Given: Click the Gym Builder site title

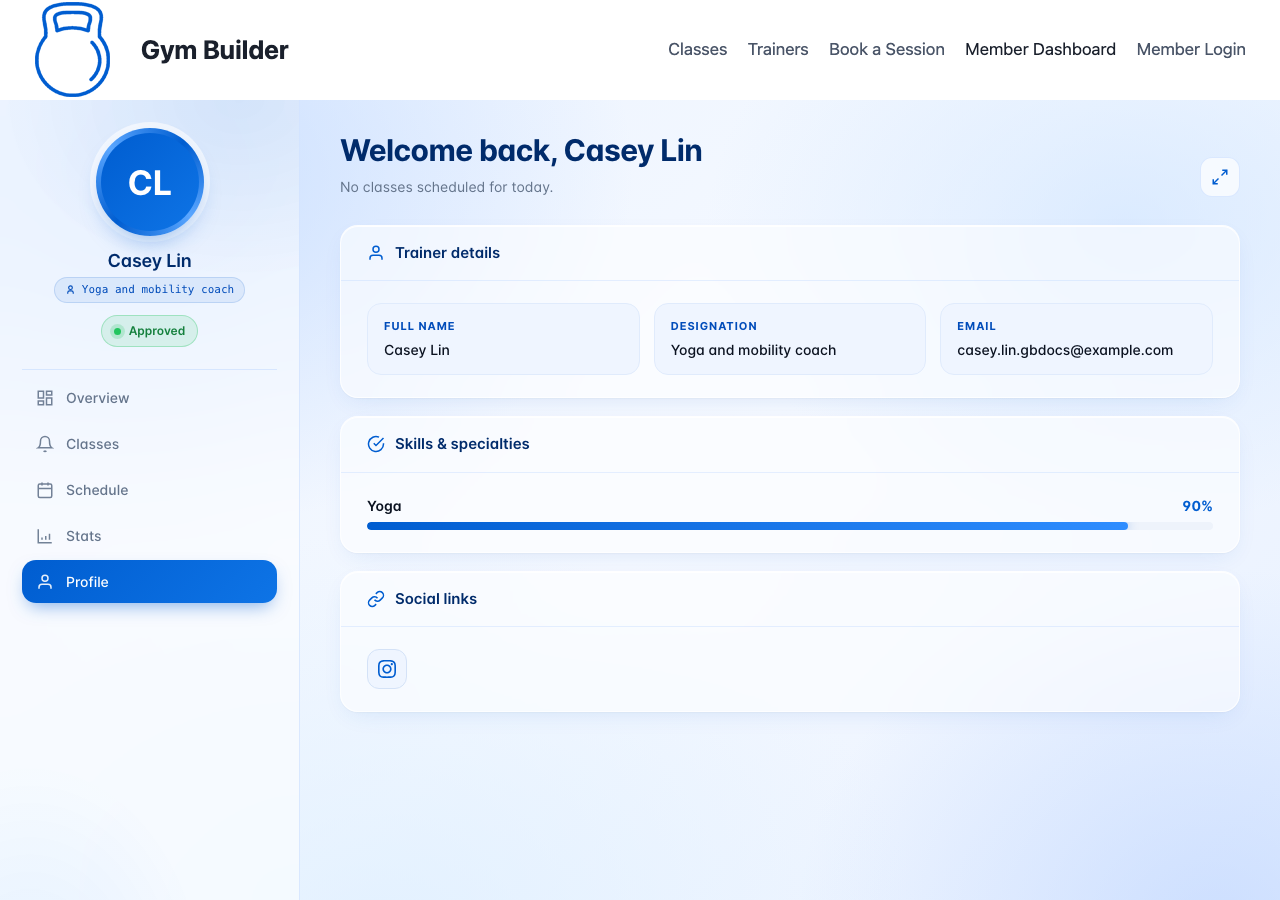Looking at the screenshot, I should pyautogui.click(x=215, y=50).
